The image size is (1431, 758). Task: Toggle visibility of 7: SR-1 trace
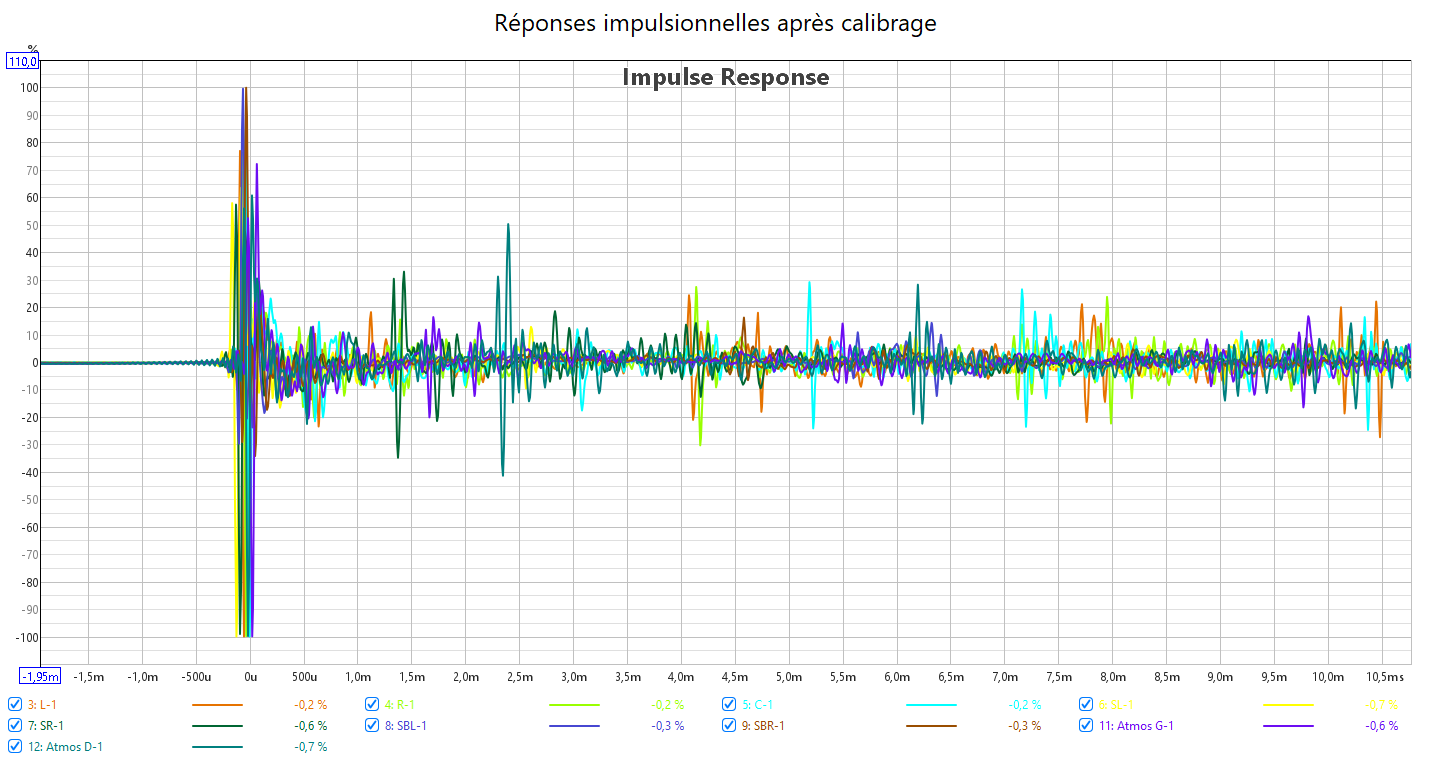[x=15, y=725]
